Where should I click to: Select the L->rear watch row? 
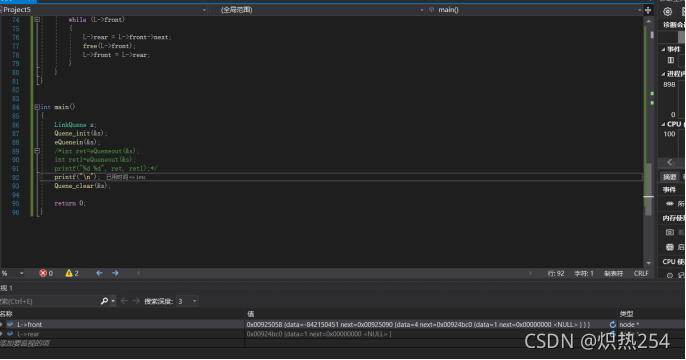342,334
